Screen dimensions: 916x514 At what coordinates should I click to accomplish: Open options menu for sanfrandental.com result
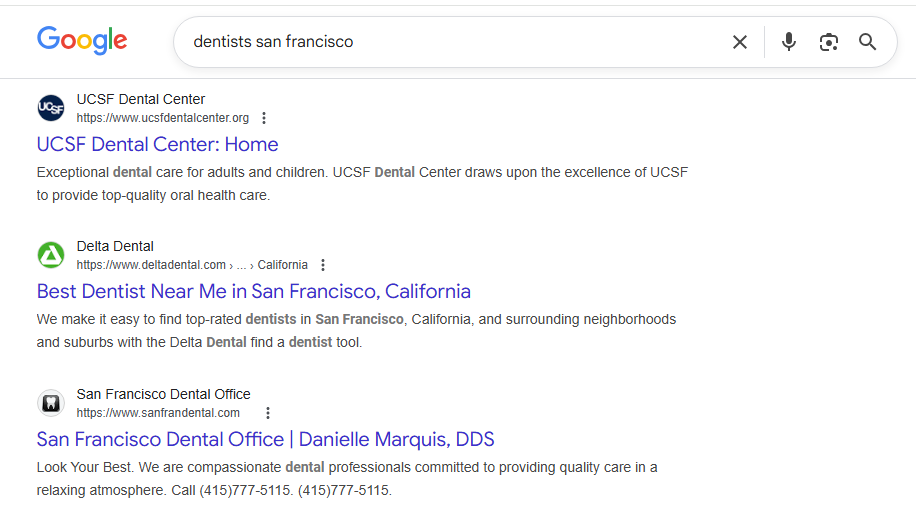point(268,413)
